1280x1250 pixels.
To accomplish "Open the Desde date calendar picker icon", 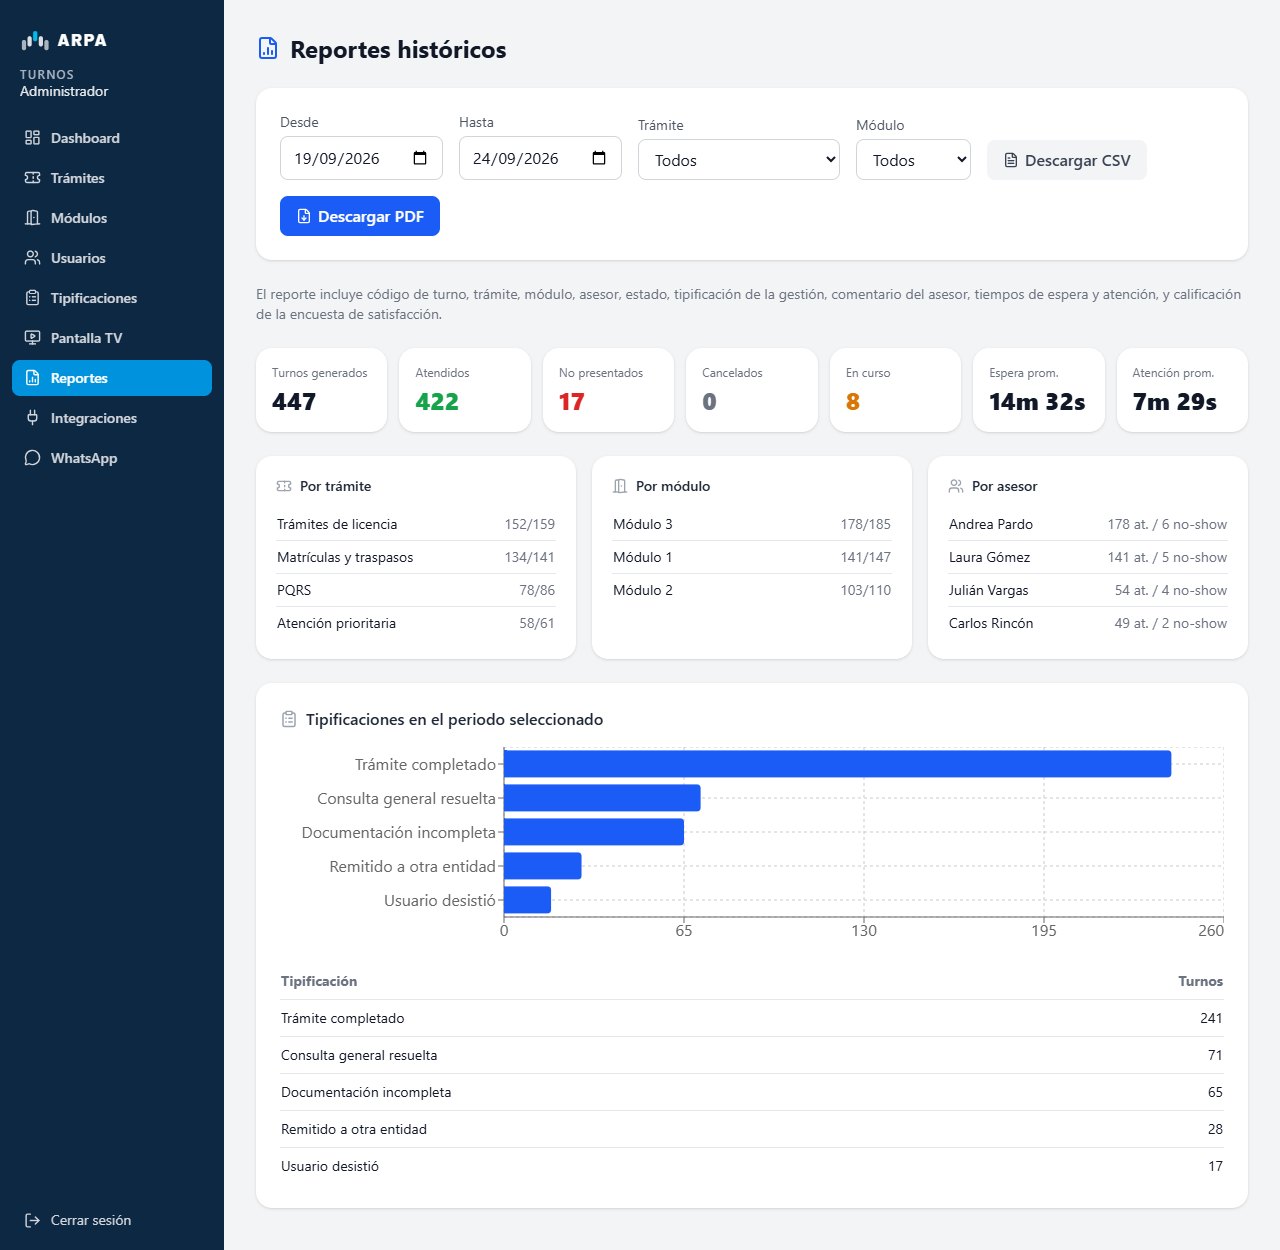I will (420, 158).
